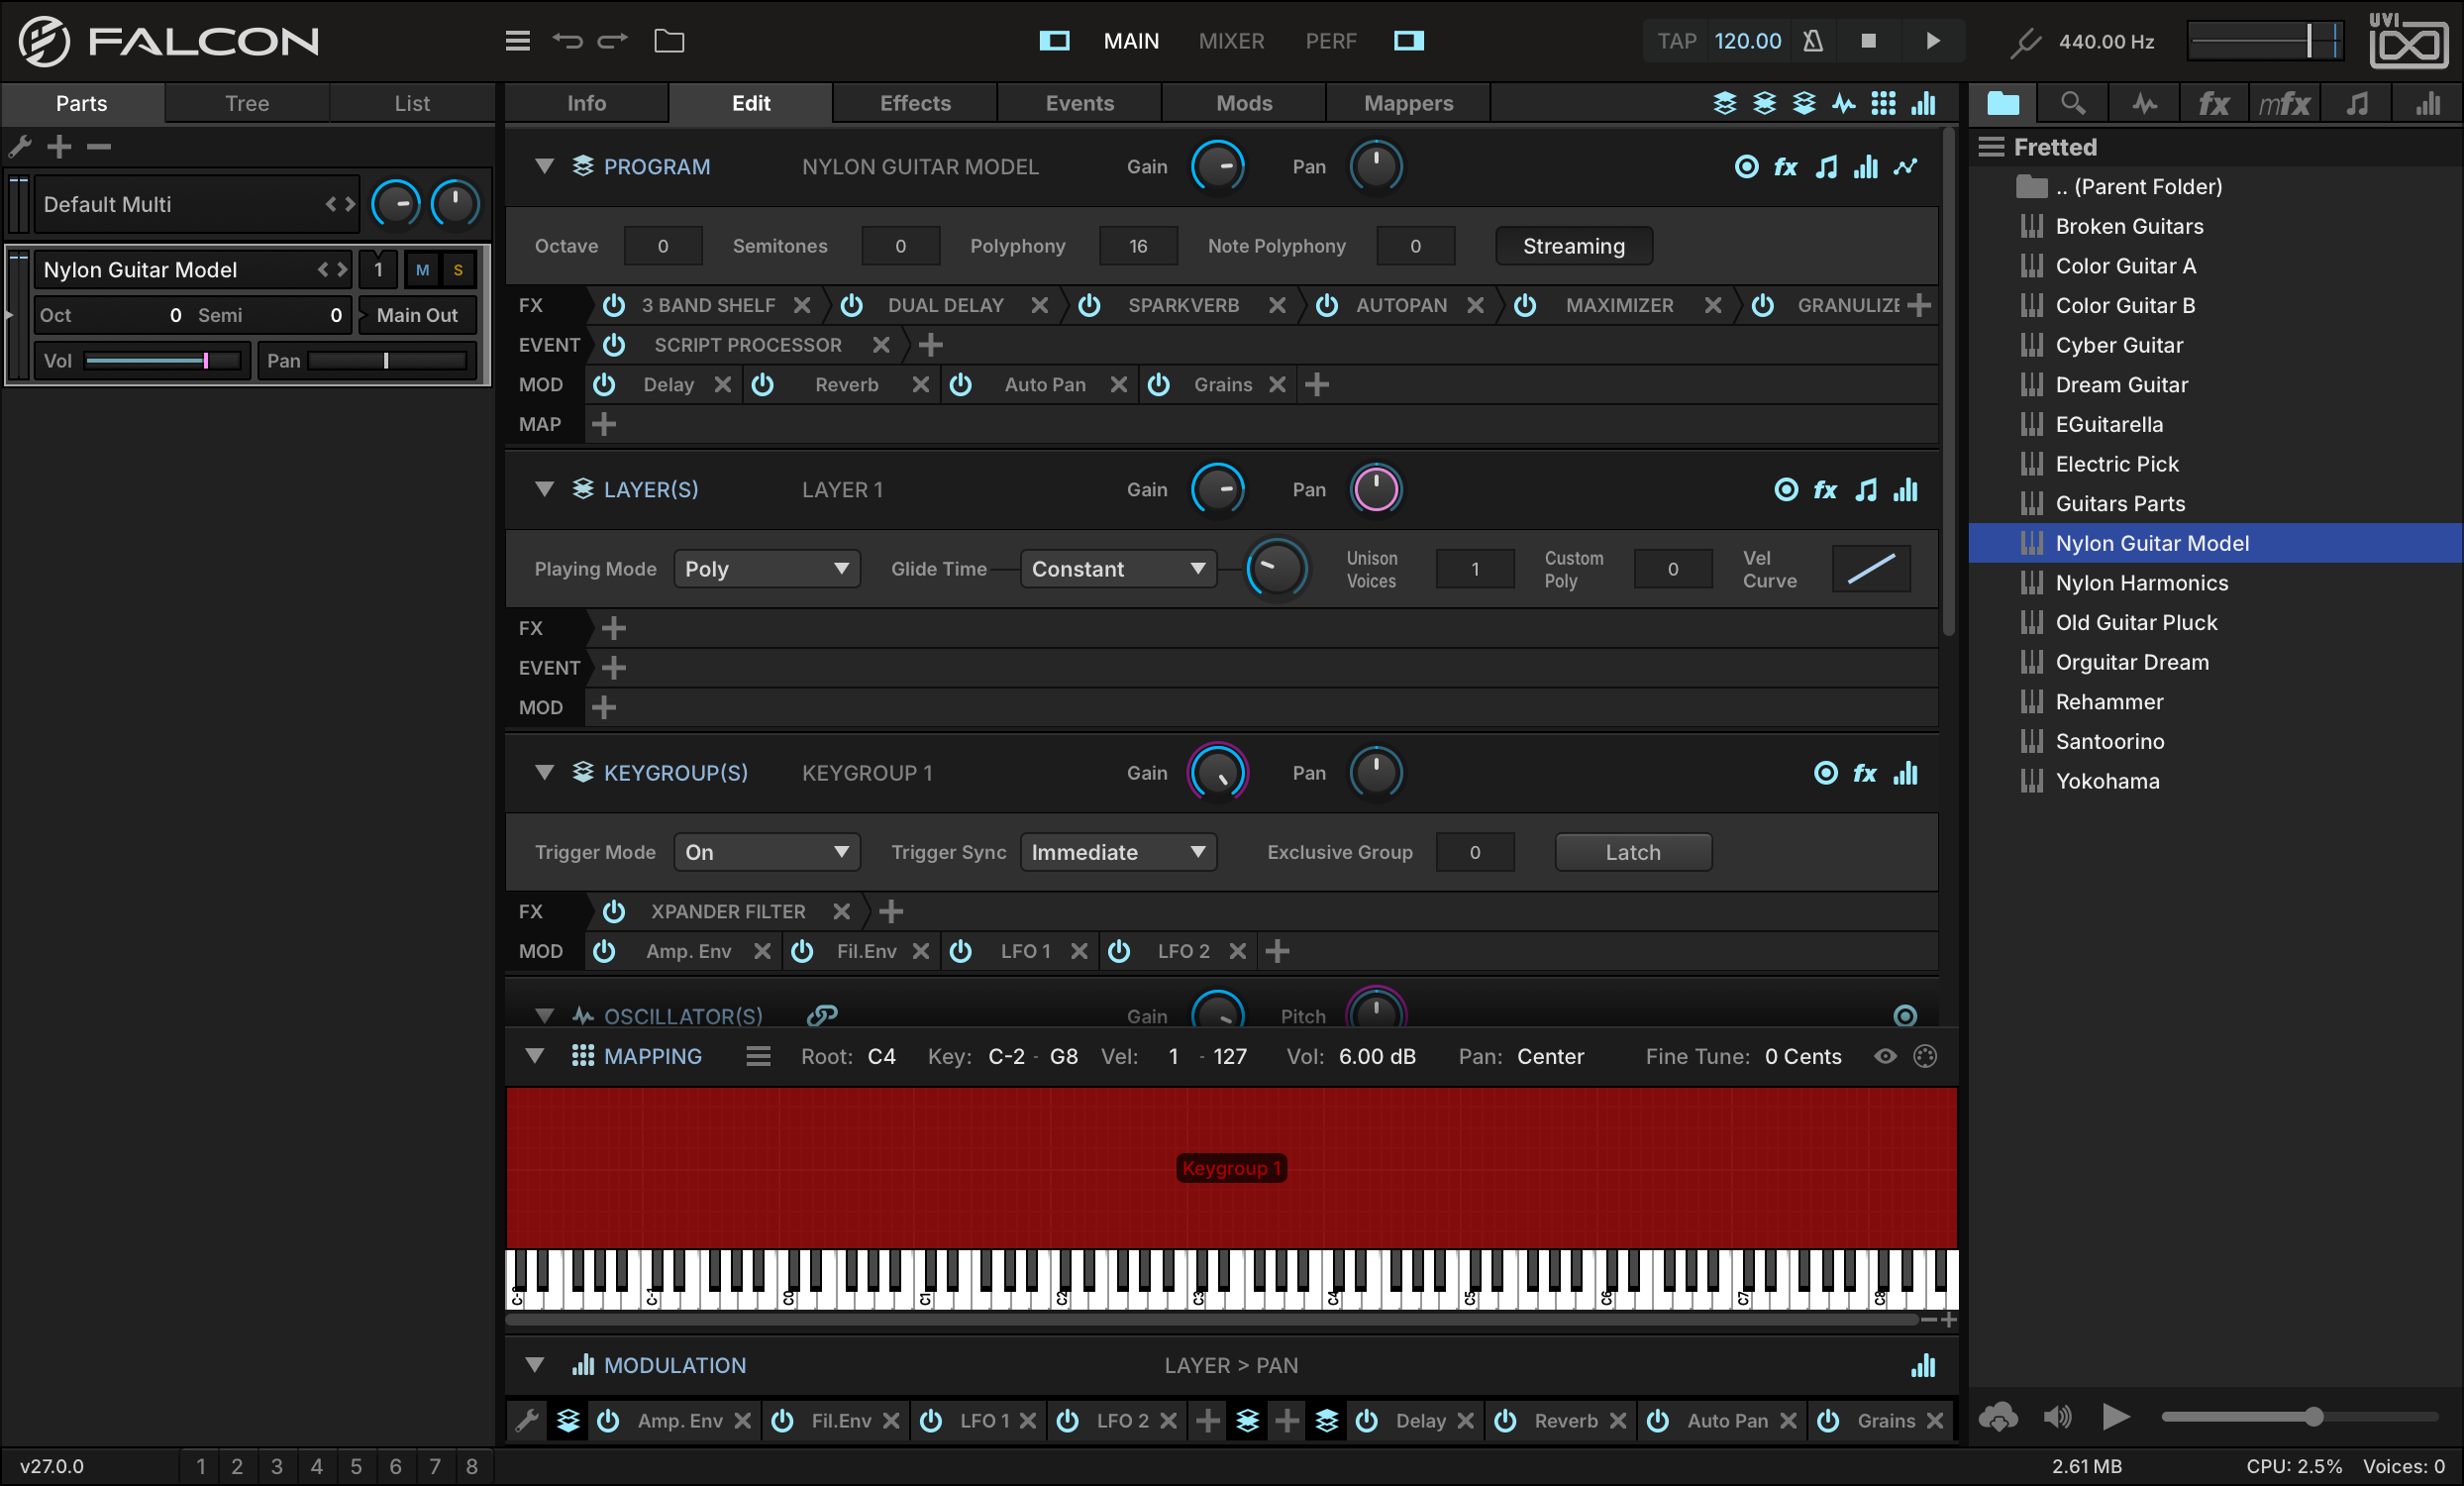Viewport: 2464px width, 1486px height.
Task: Open the Glide Time Constant dropdown
Action: click(1118, 569)
